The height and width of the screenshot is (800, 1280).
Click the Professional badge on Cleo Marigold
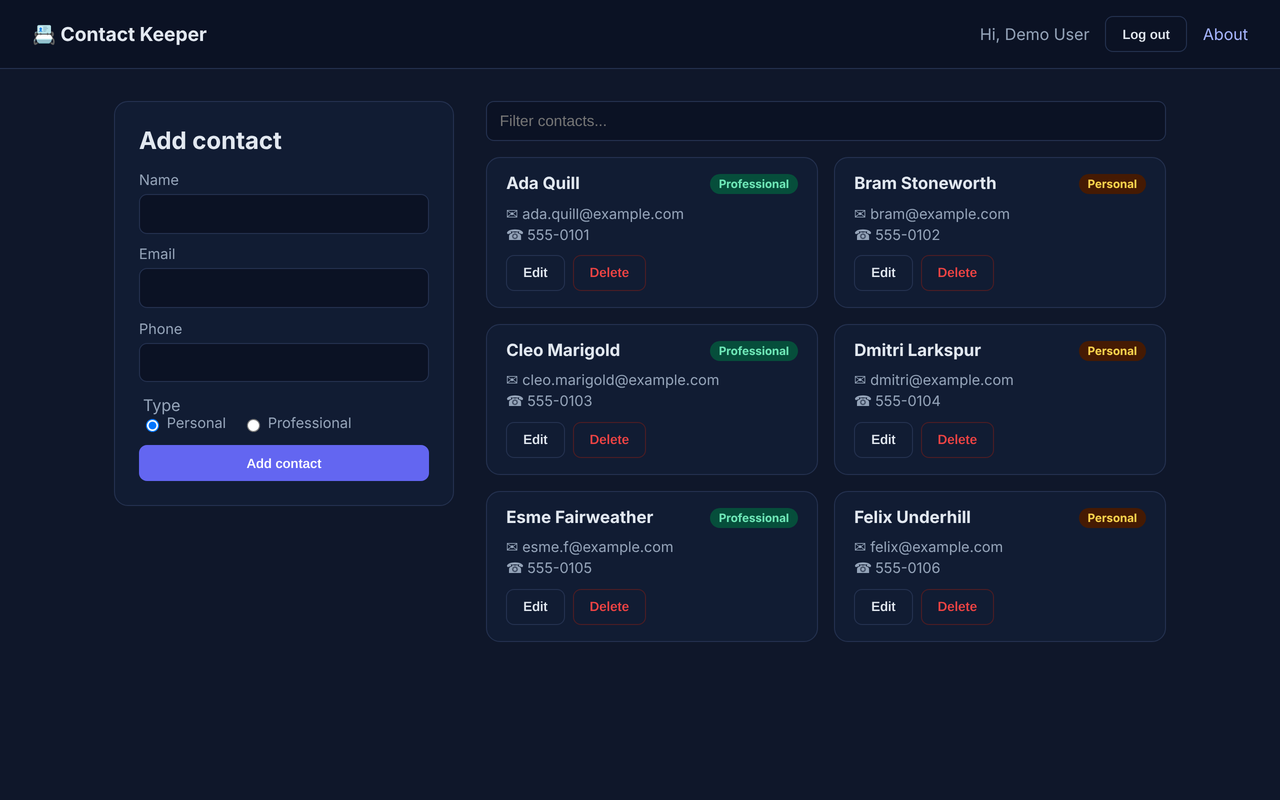pos(754,351)
